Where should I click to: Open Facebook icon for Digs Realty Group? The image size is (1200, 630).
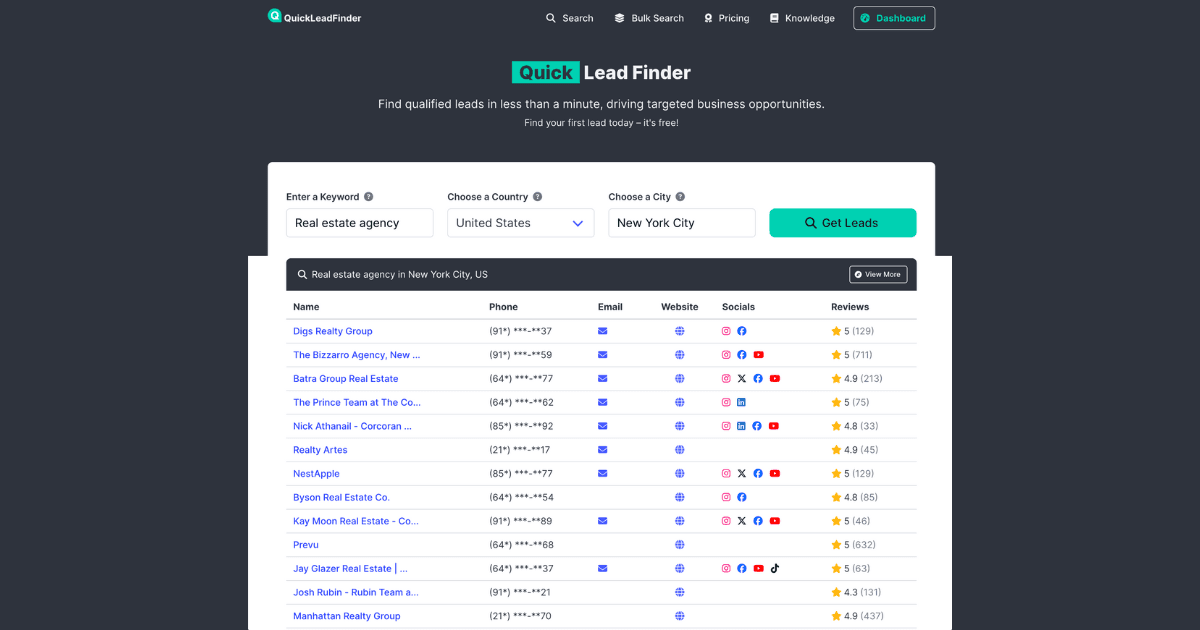coord(742,331)
